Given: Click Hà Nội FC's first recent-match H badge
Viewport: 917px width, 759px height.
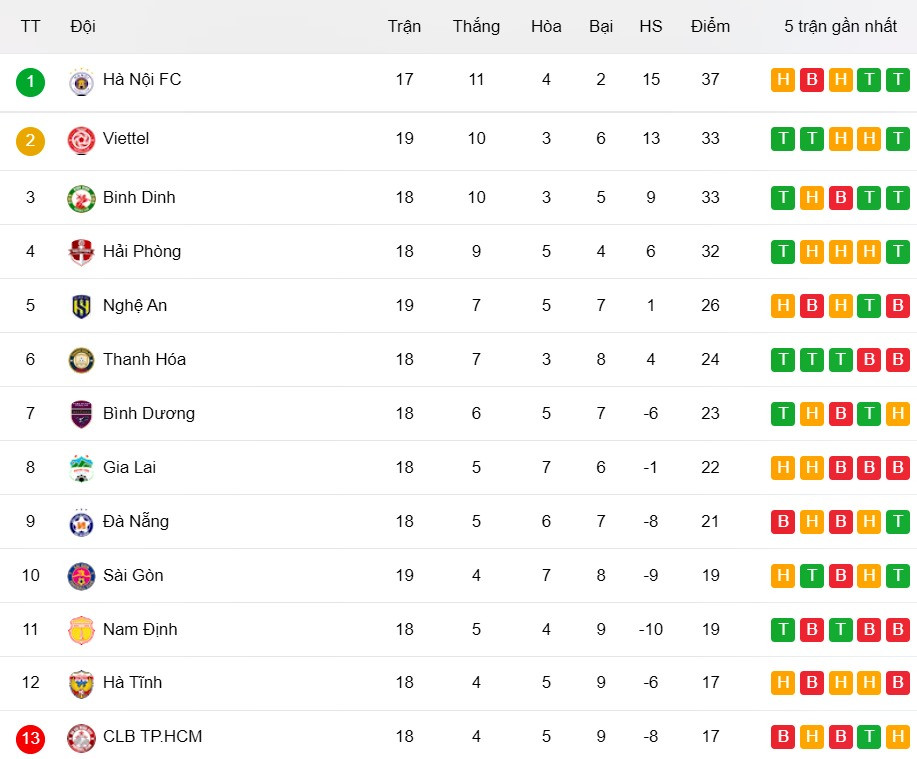Looking at the screenshot, I should click(x=783, y=80).
